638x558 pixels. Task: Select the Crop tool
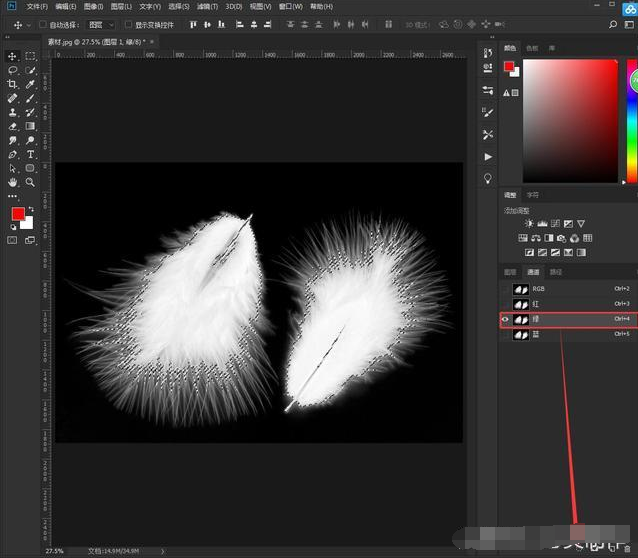point(12,85)
